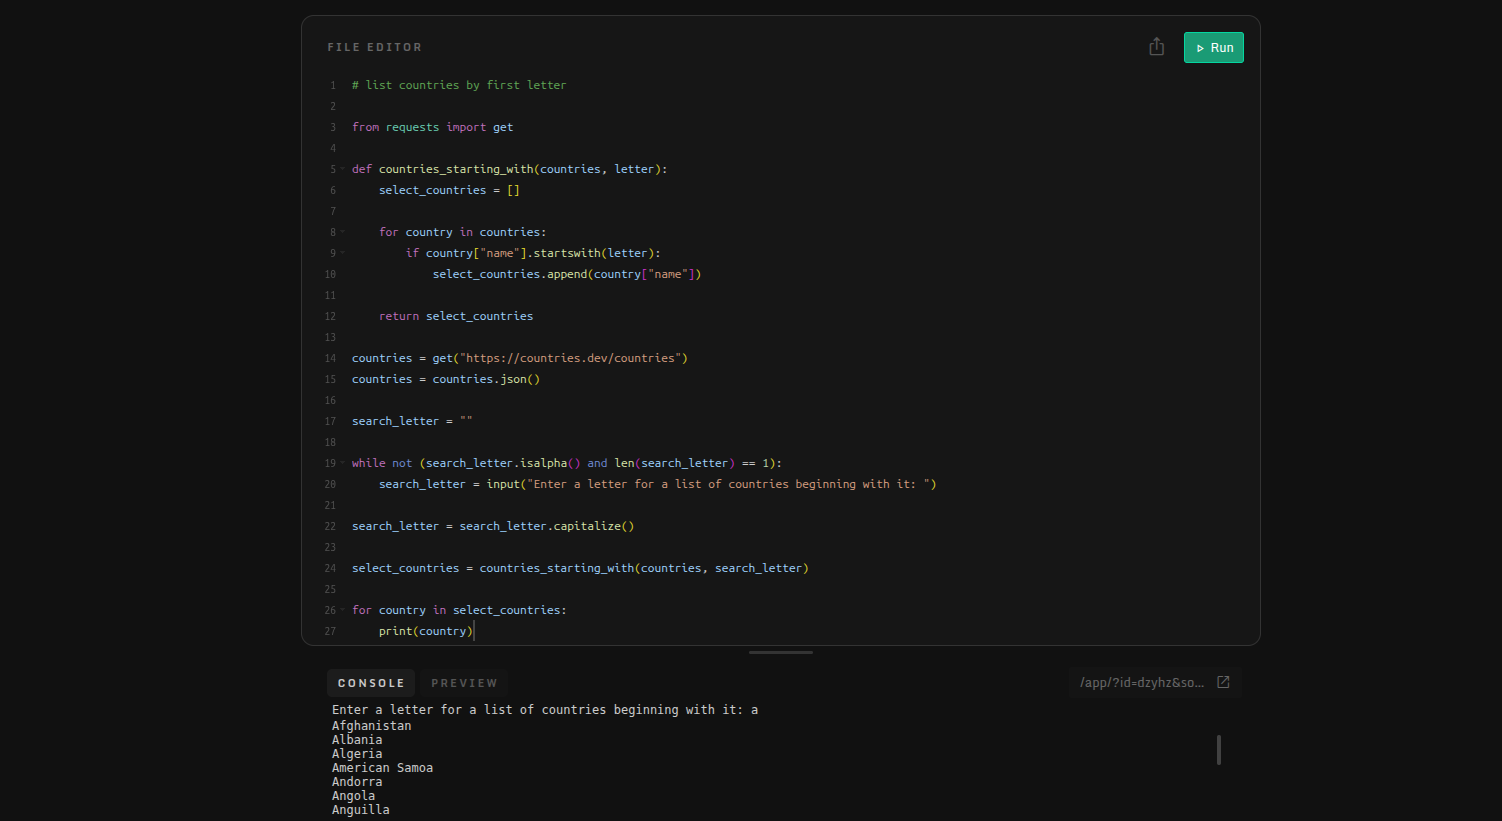Screen dimensions: 1502x821
Task: Collapse the while loop fold arrow on line 19
Action: 342,463
